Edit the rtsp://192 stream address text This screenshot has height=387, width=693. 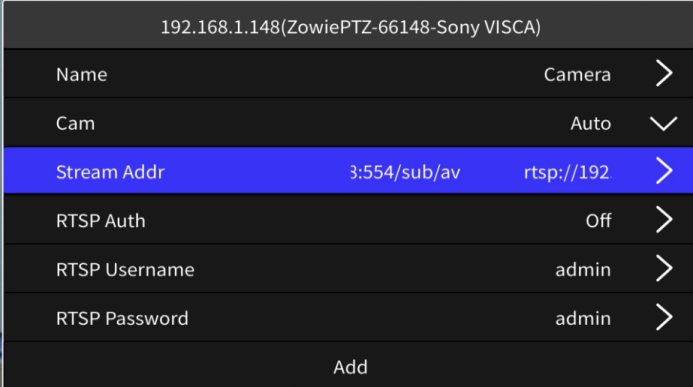point(567,172)
